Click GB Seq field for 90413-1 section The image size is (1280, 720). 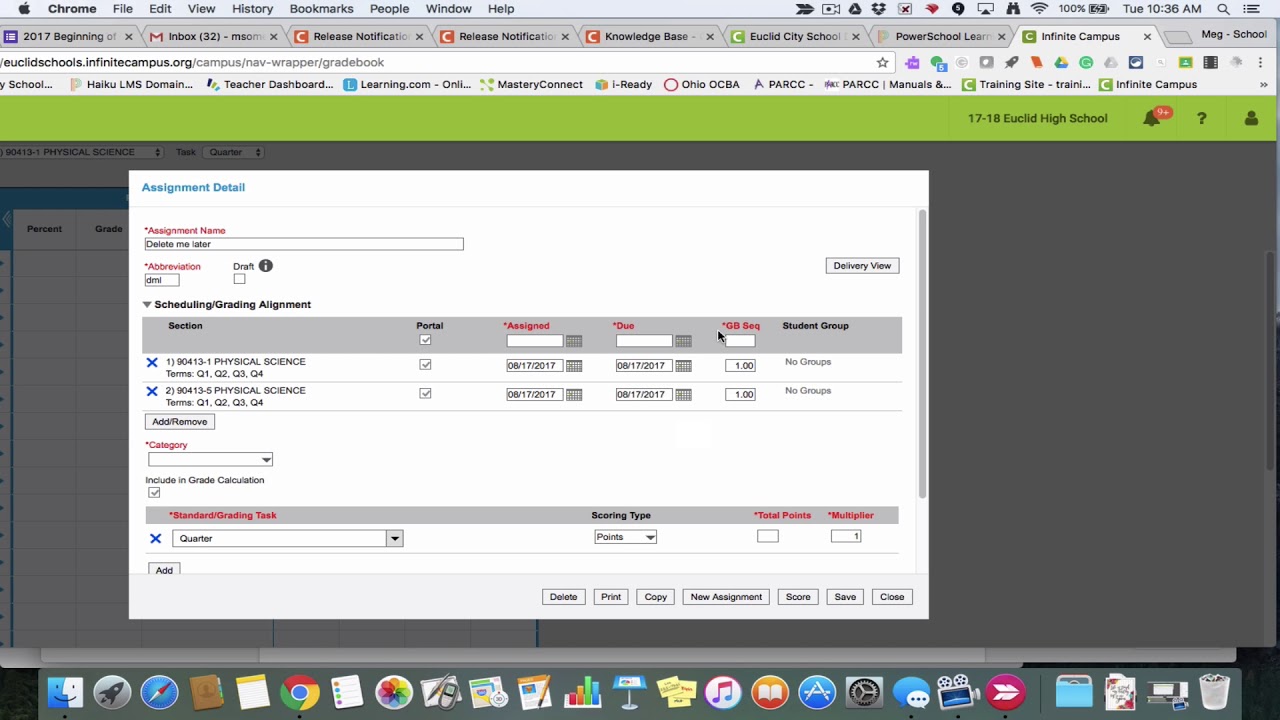[741, 366]
